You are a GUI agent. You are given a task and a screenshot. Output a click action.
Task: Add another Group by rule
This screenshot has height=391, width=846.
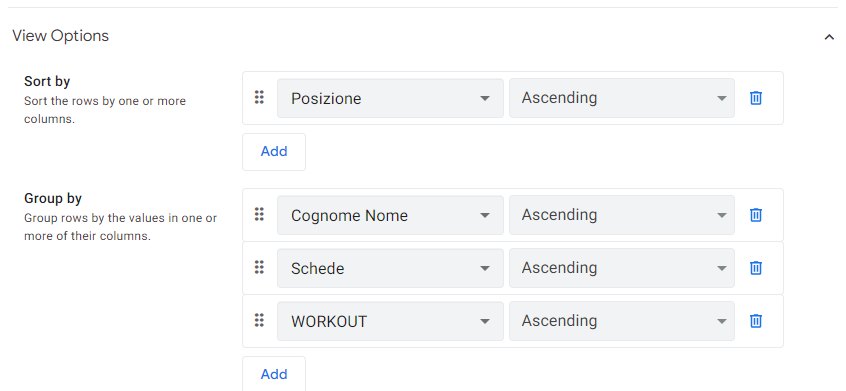pos(274,374)
